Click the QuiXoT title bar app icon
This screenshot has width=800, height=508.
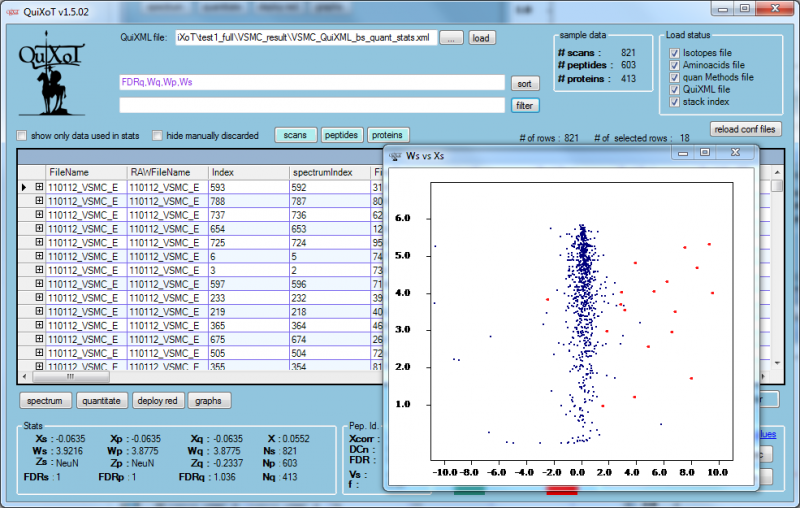coord(13,11)
